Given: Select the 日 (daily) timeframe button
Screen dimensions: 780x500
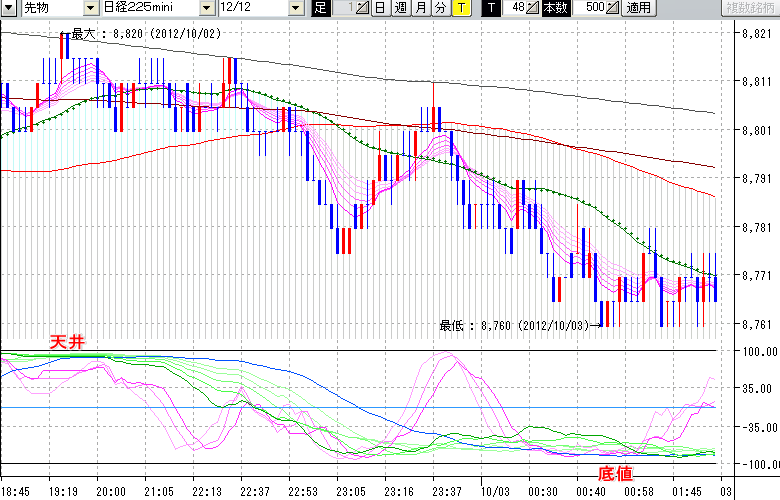Looking at the screenshot, I should (380, 8).
